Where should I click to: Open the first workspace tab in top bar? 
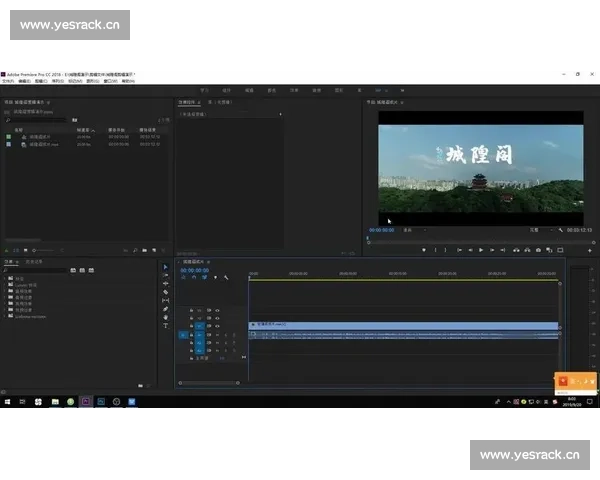(204, 91)
